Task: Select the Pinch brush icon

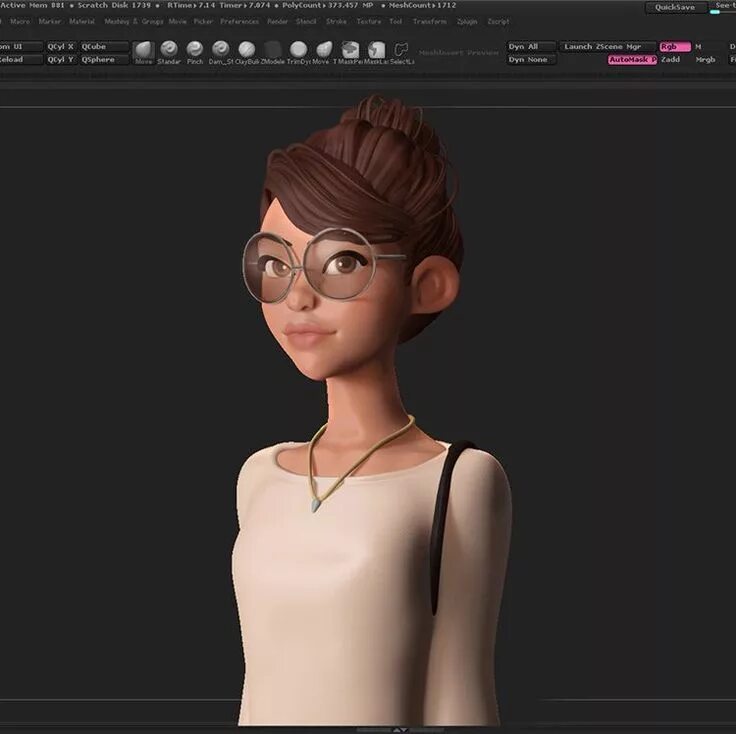Action: [x=195, y=50]
